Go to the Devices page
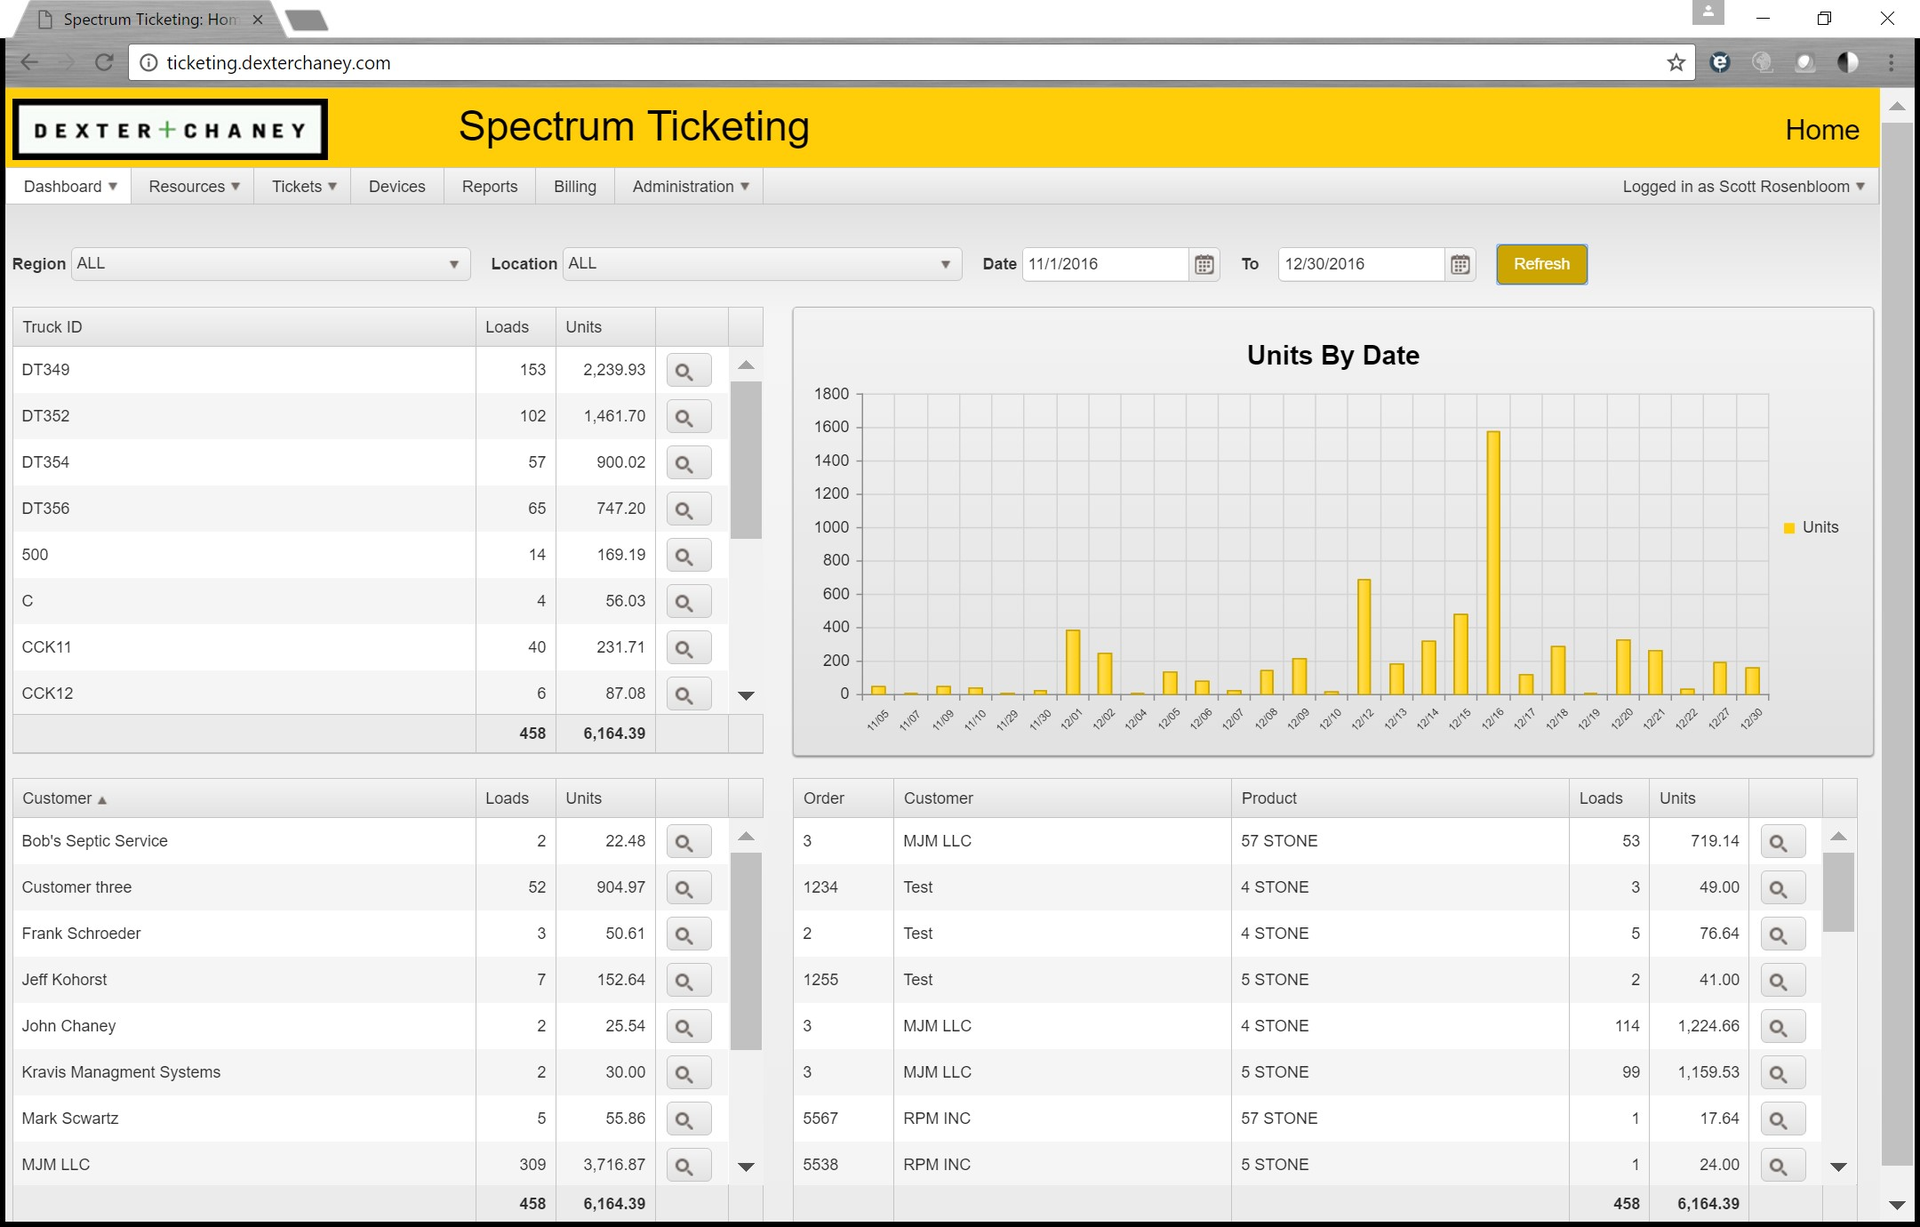 tap(397, 186)
